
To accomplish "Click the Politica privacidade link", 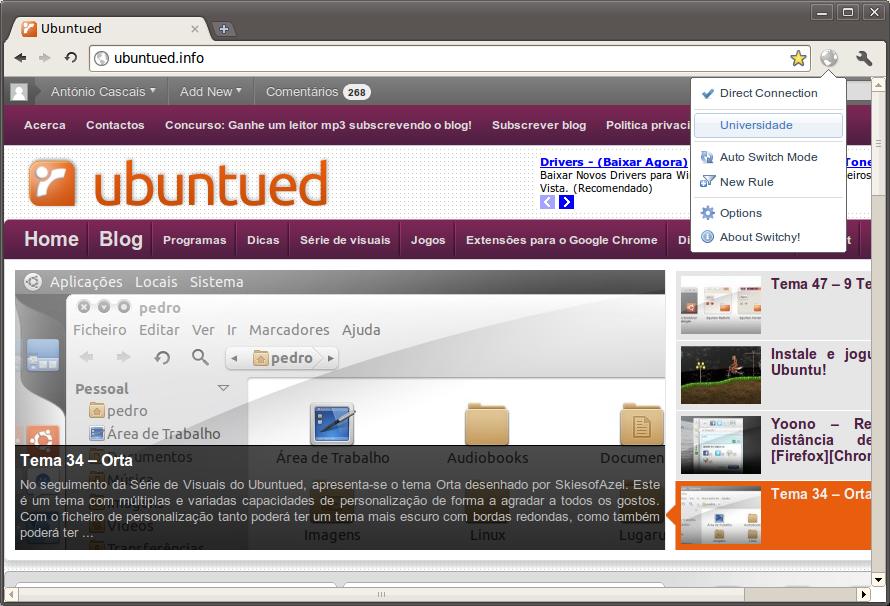I will 648,125.
